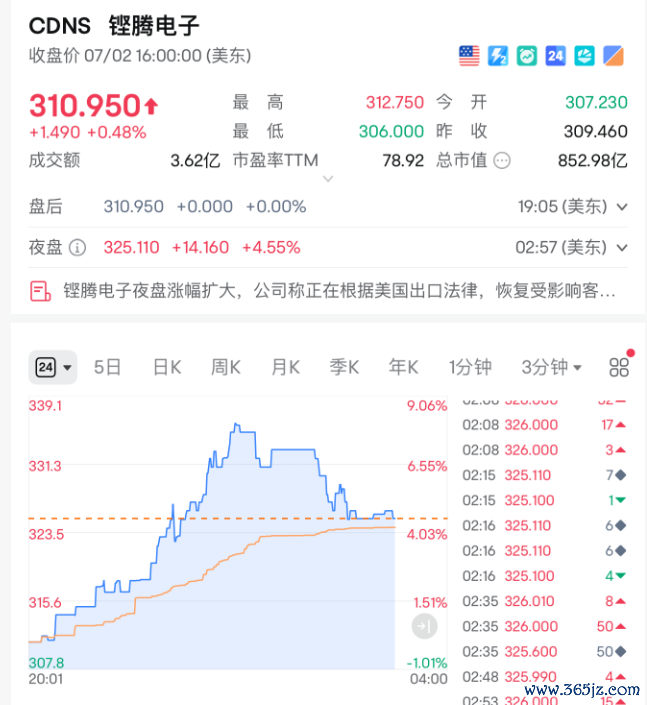The image size is (647, 705).
Task: Tap the 夜盘 info circle icon
Action: coord(77,247)
